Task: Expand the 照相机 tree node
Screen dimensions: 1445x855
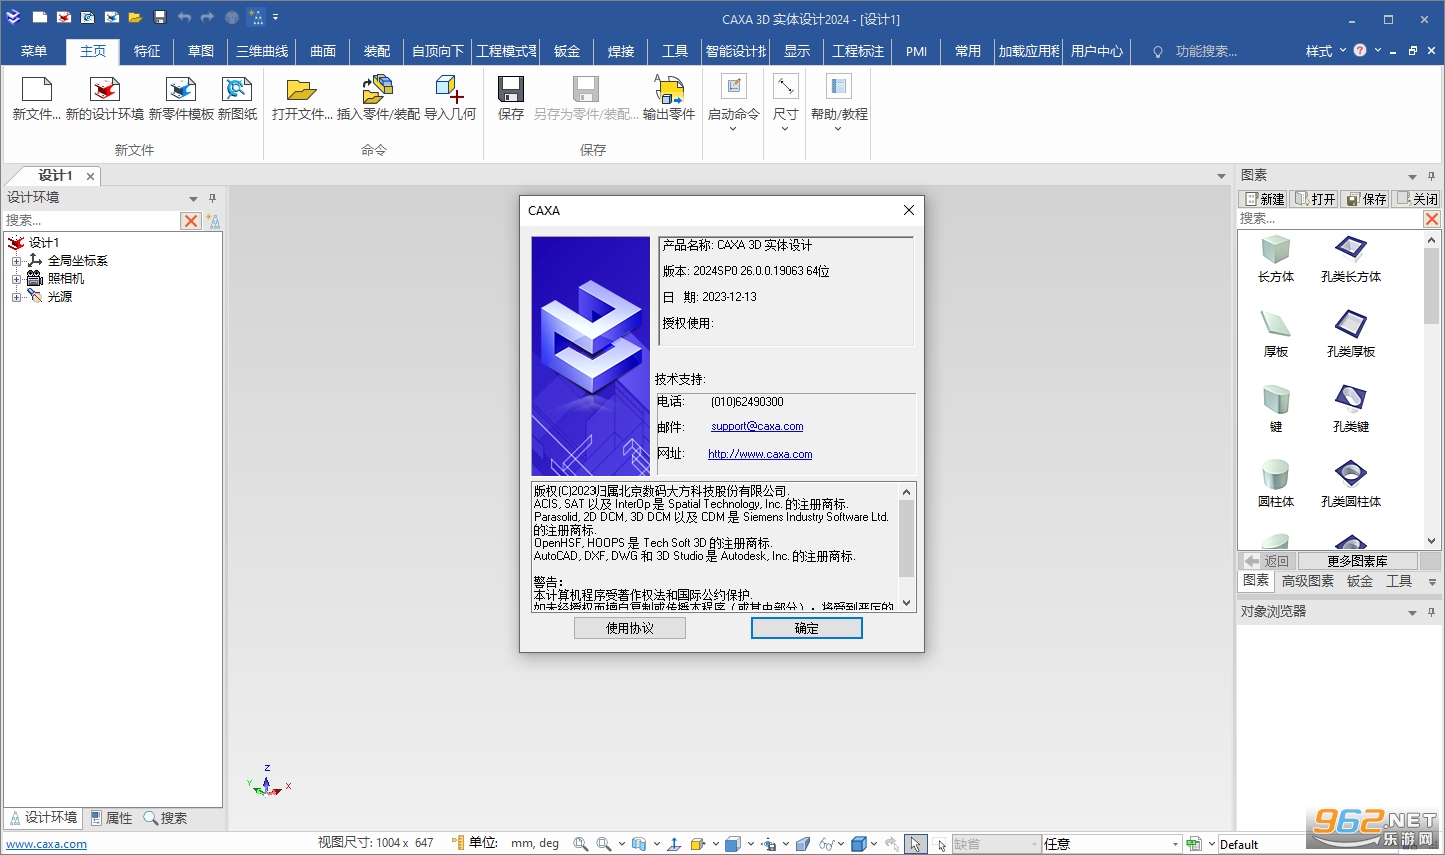Action: pos(16,279)
